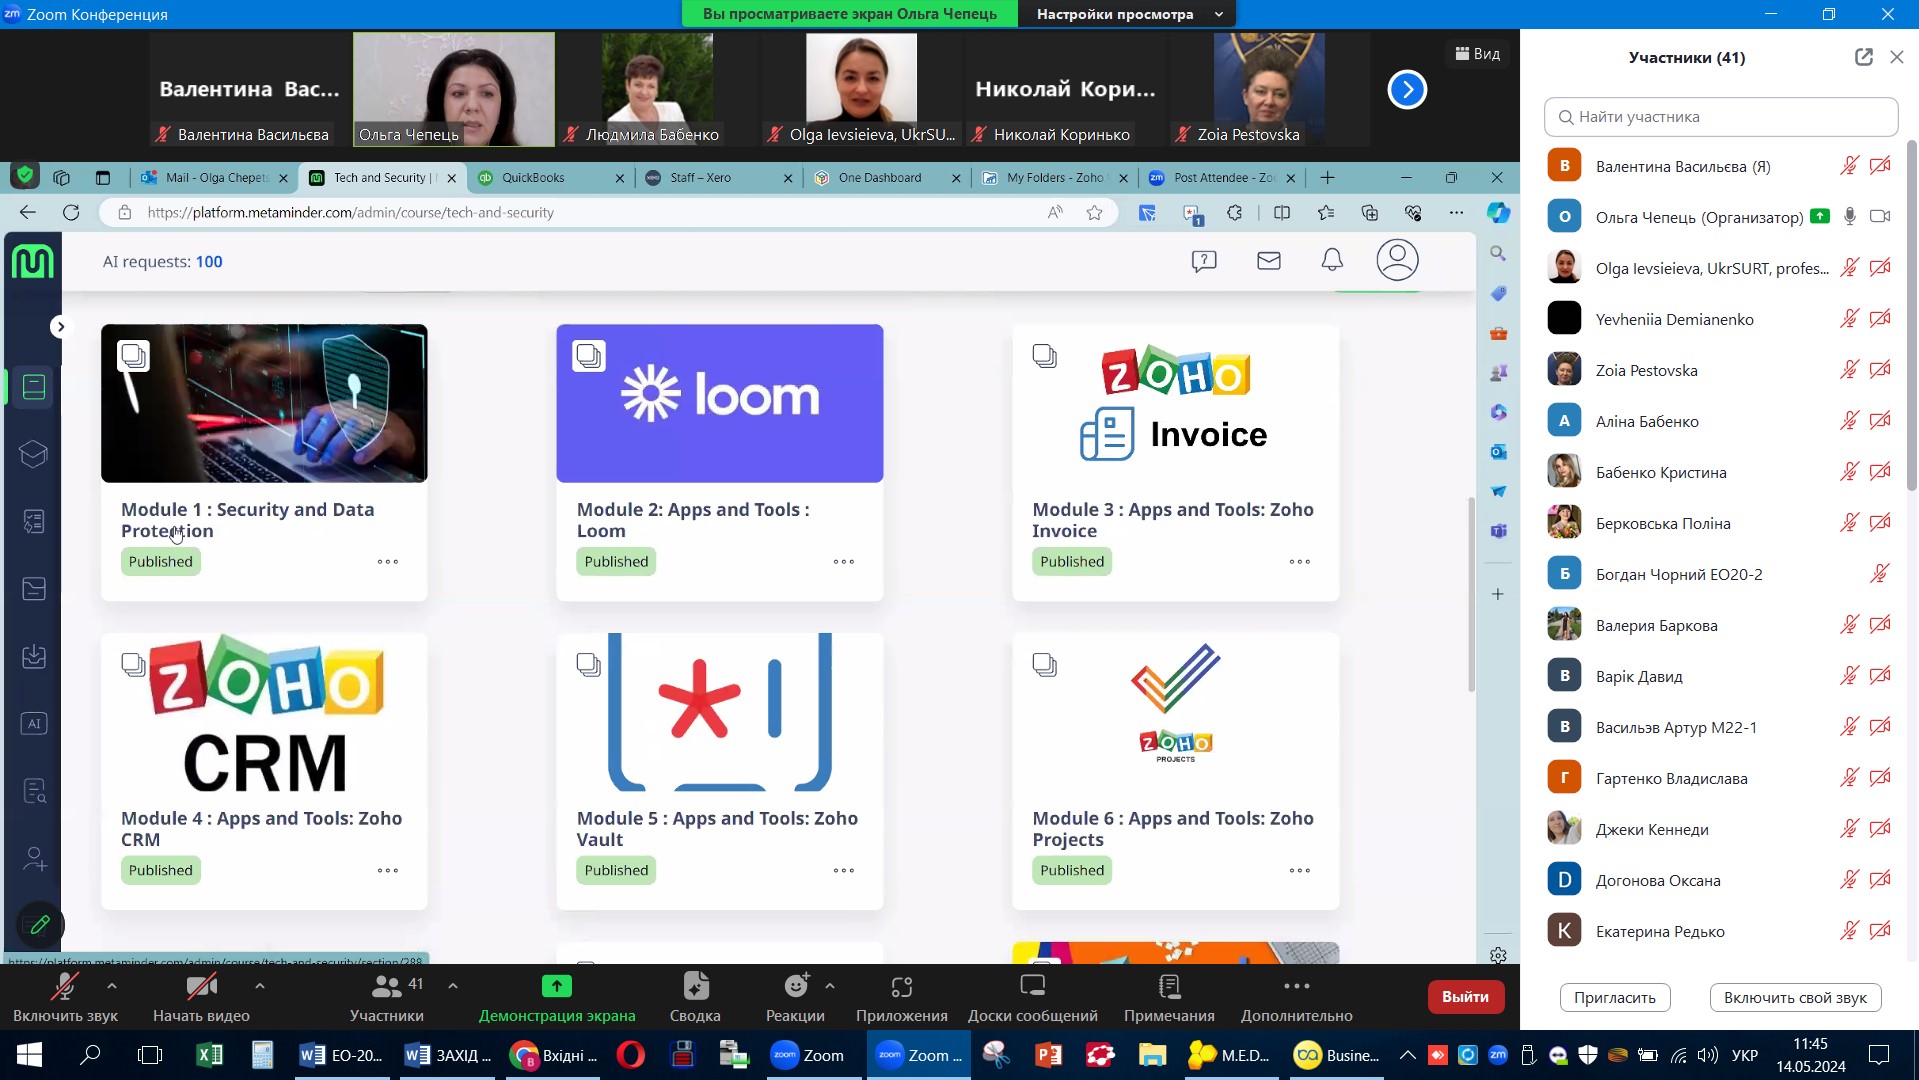Open Примечания notes button
This screenshot has width=1919, height=1080.
pyautogui.click(x=1169, y=997)
